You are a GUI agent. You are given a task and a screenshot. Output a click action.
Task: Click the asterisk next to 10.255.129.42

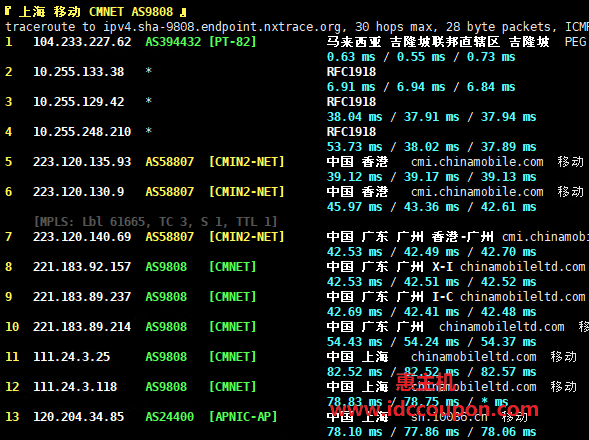149,101
